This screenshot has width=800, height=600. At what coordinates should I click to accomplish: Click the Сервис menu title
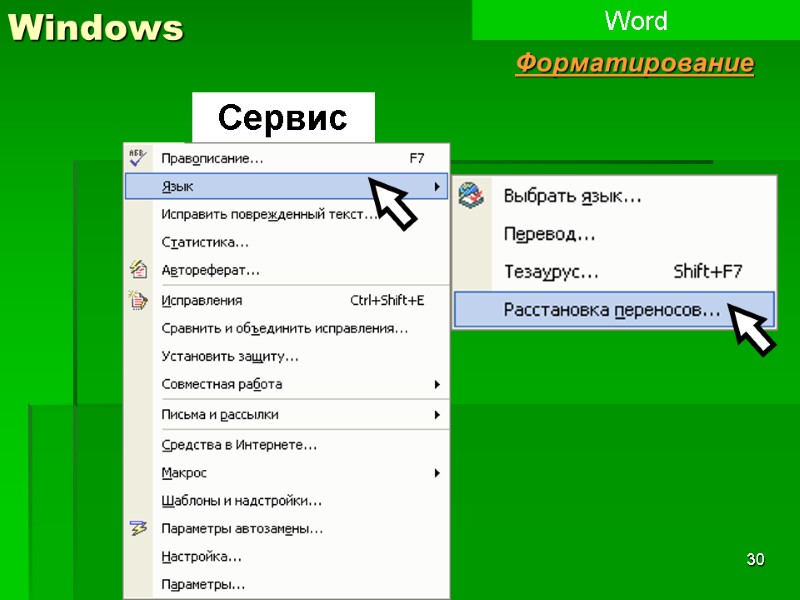coord(283,117)
